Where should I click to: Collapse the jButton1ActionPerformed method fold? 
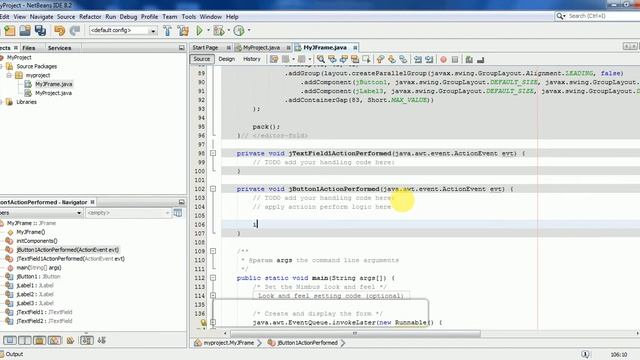tap(213, 189)
